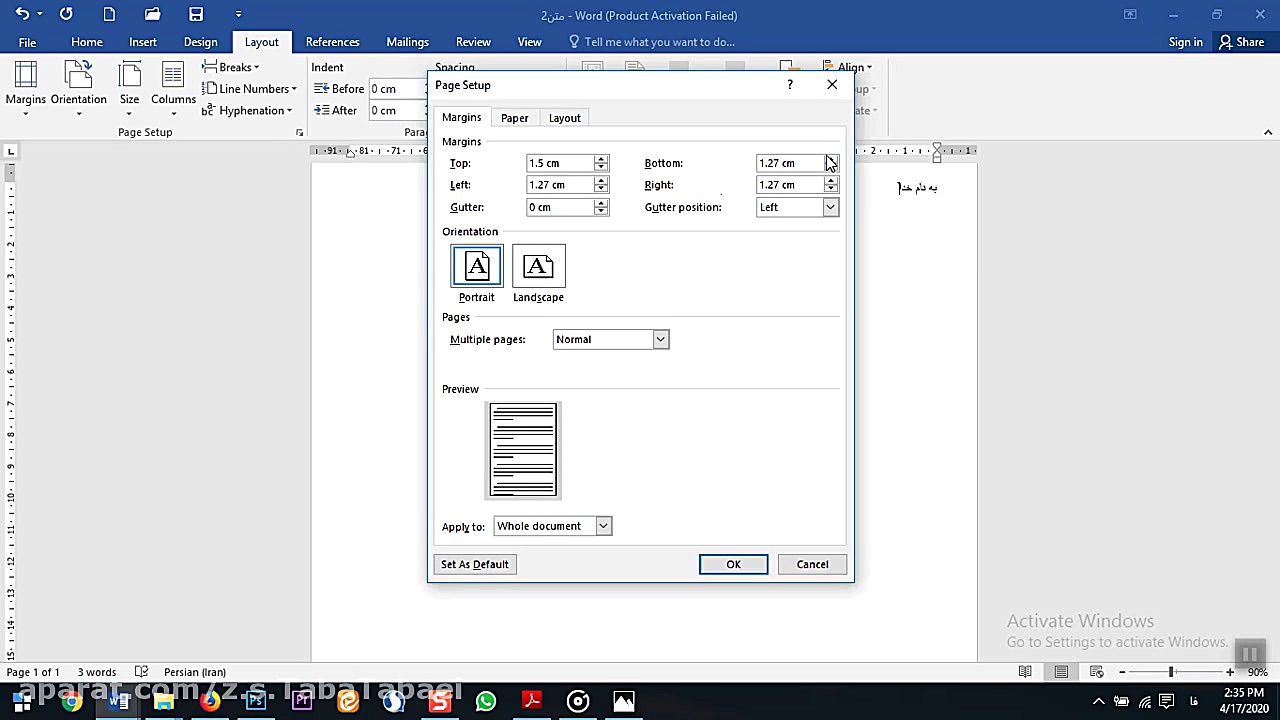Switch to the Paper tab
Viewport: 1280px width, 720px height.
514,117
